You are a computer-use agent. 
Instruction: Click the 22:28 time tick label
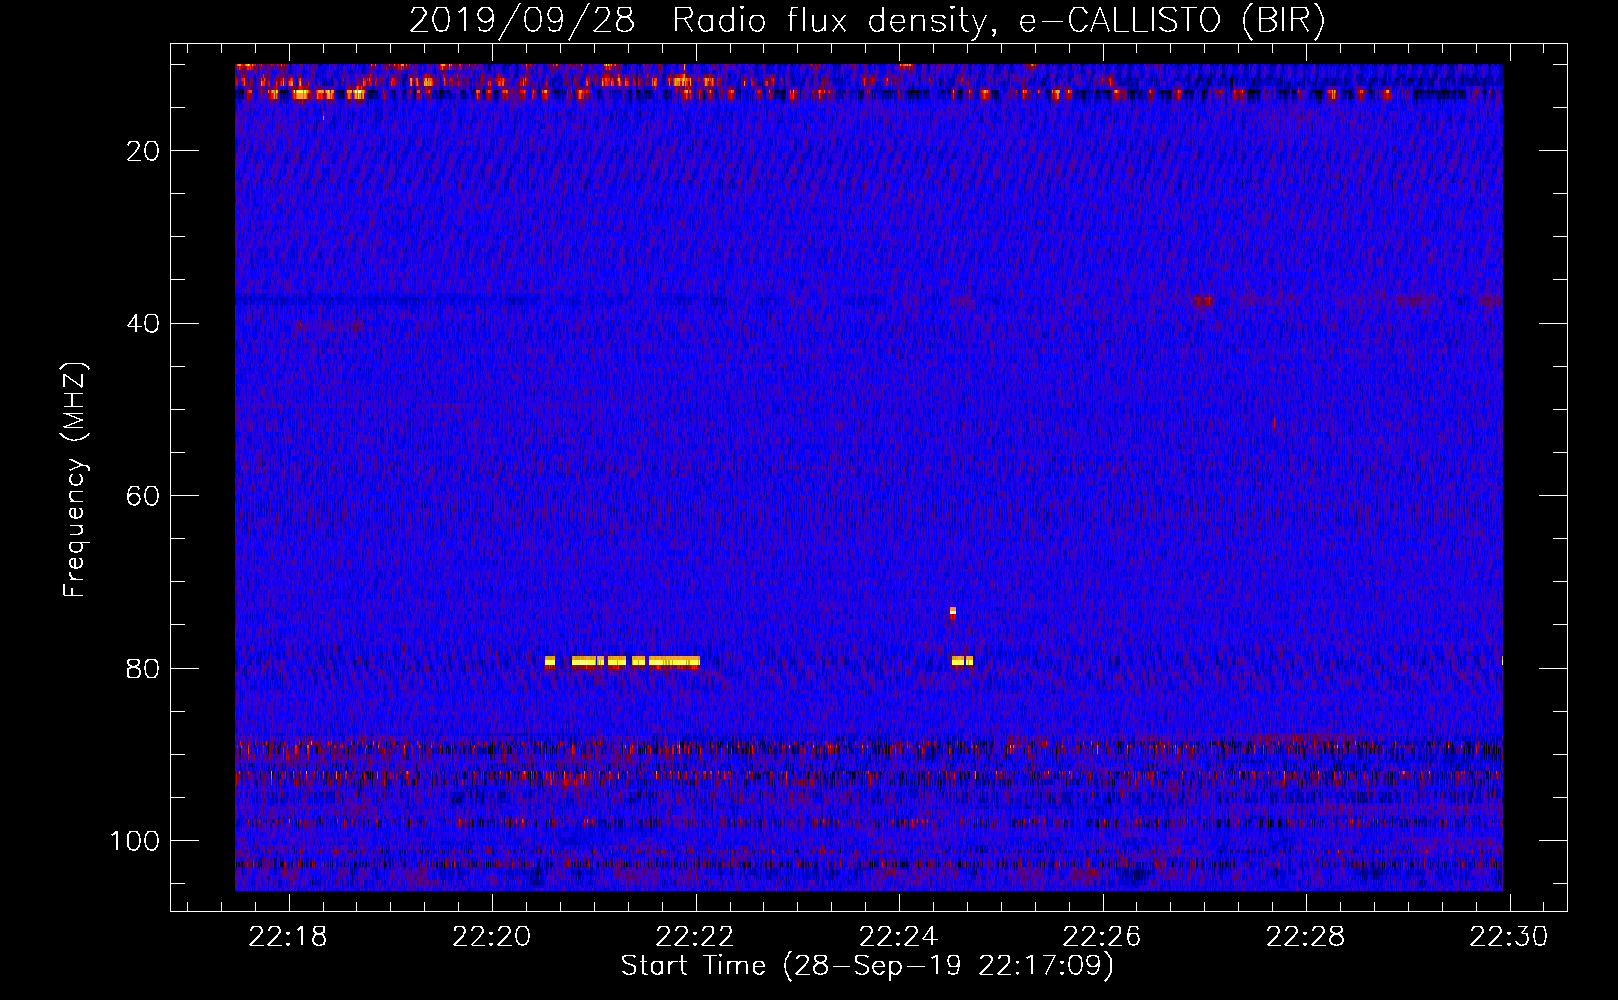coord(1305,937)
